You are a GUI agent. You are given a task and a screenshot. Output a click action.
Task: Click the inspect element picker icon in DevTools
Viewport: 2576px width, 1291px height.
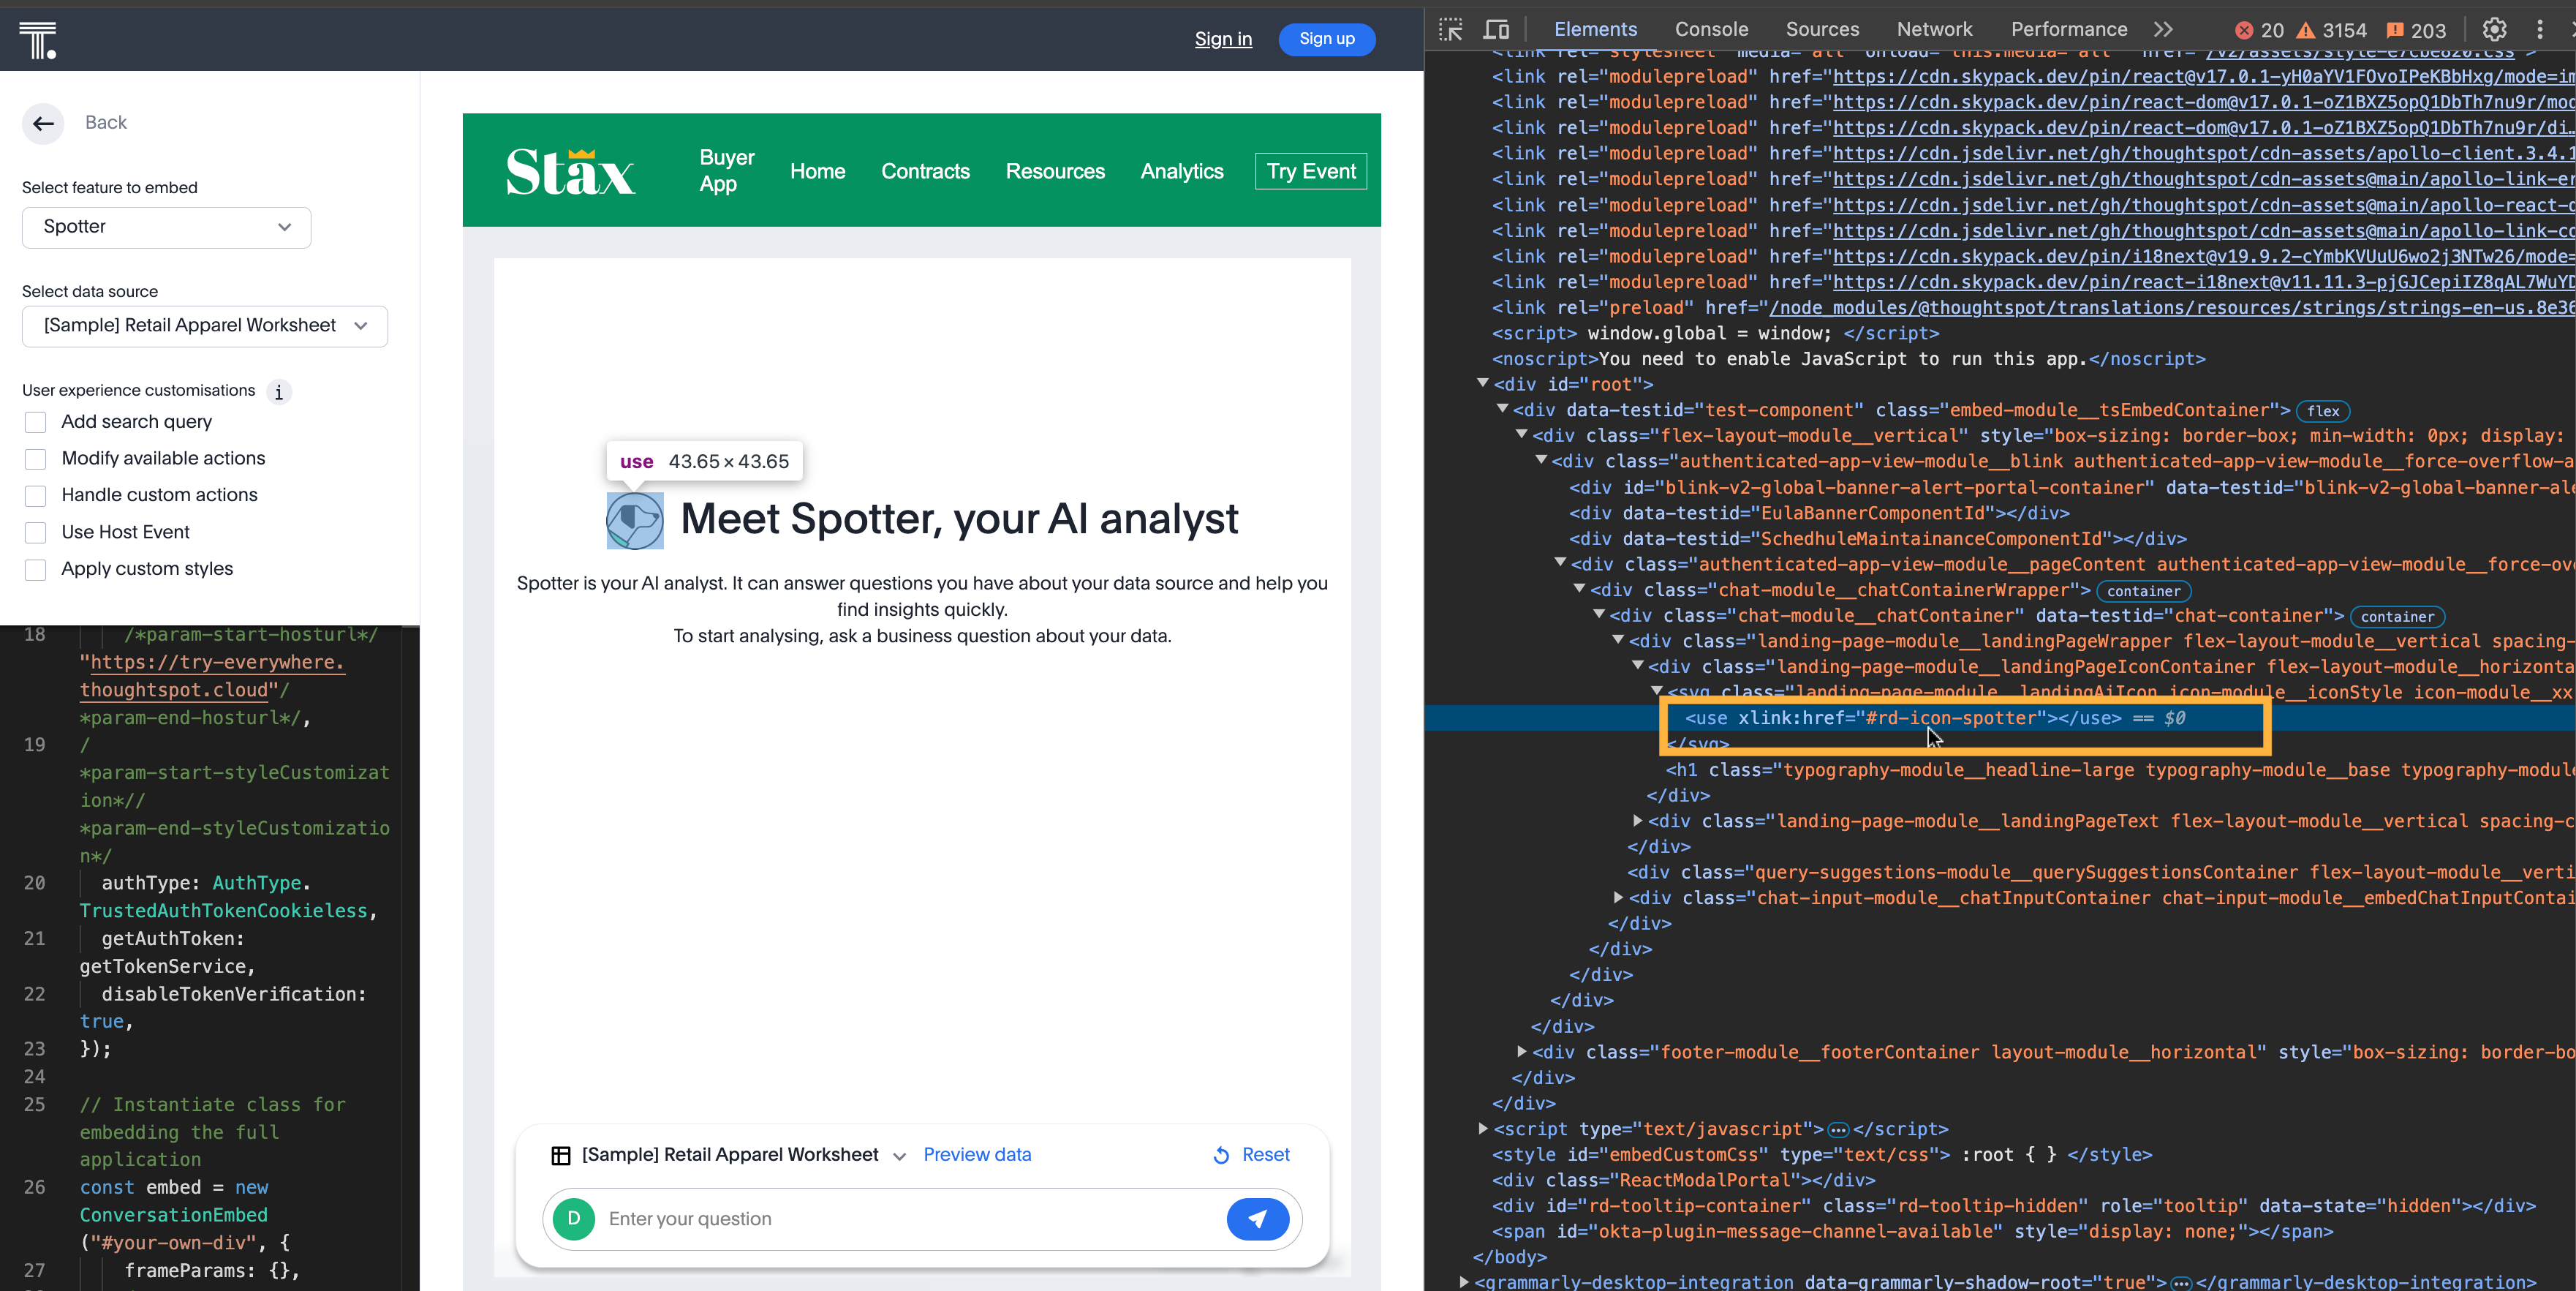(x=1450, y=30)
